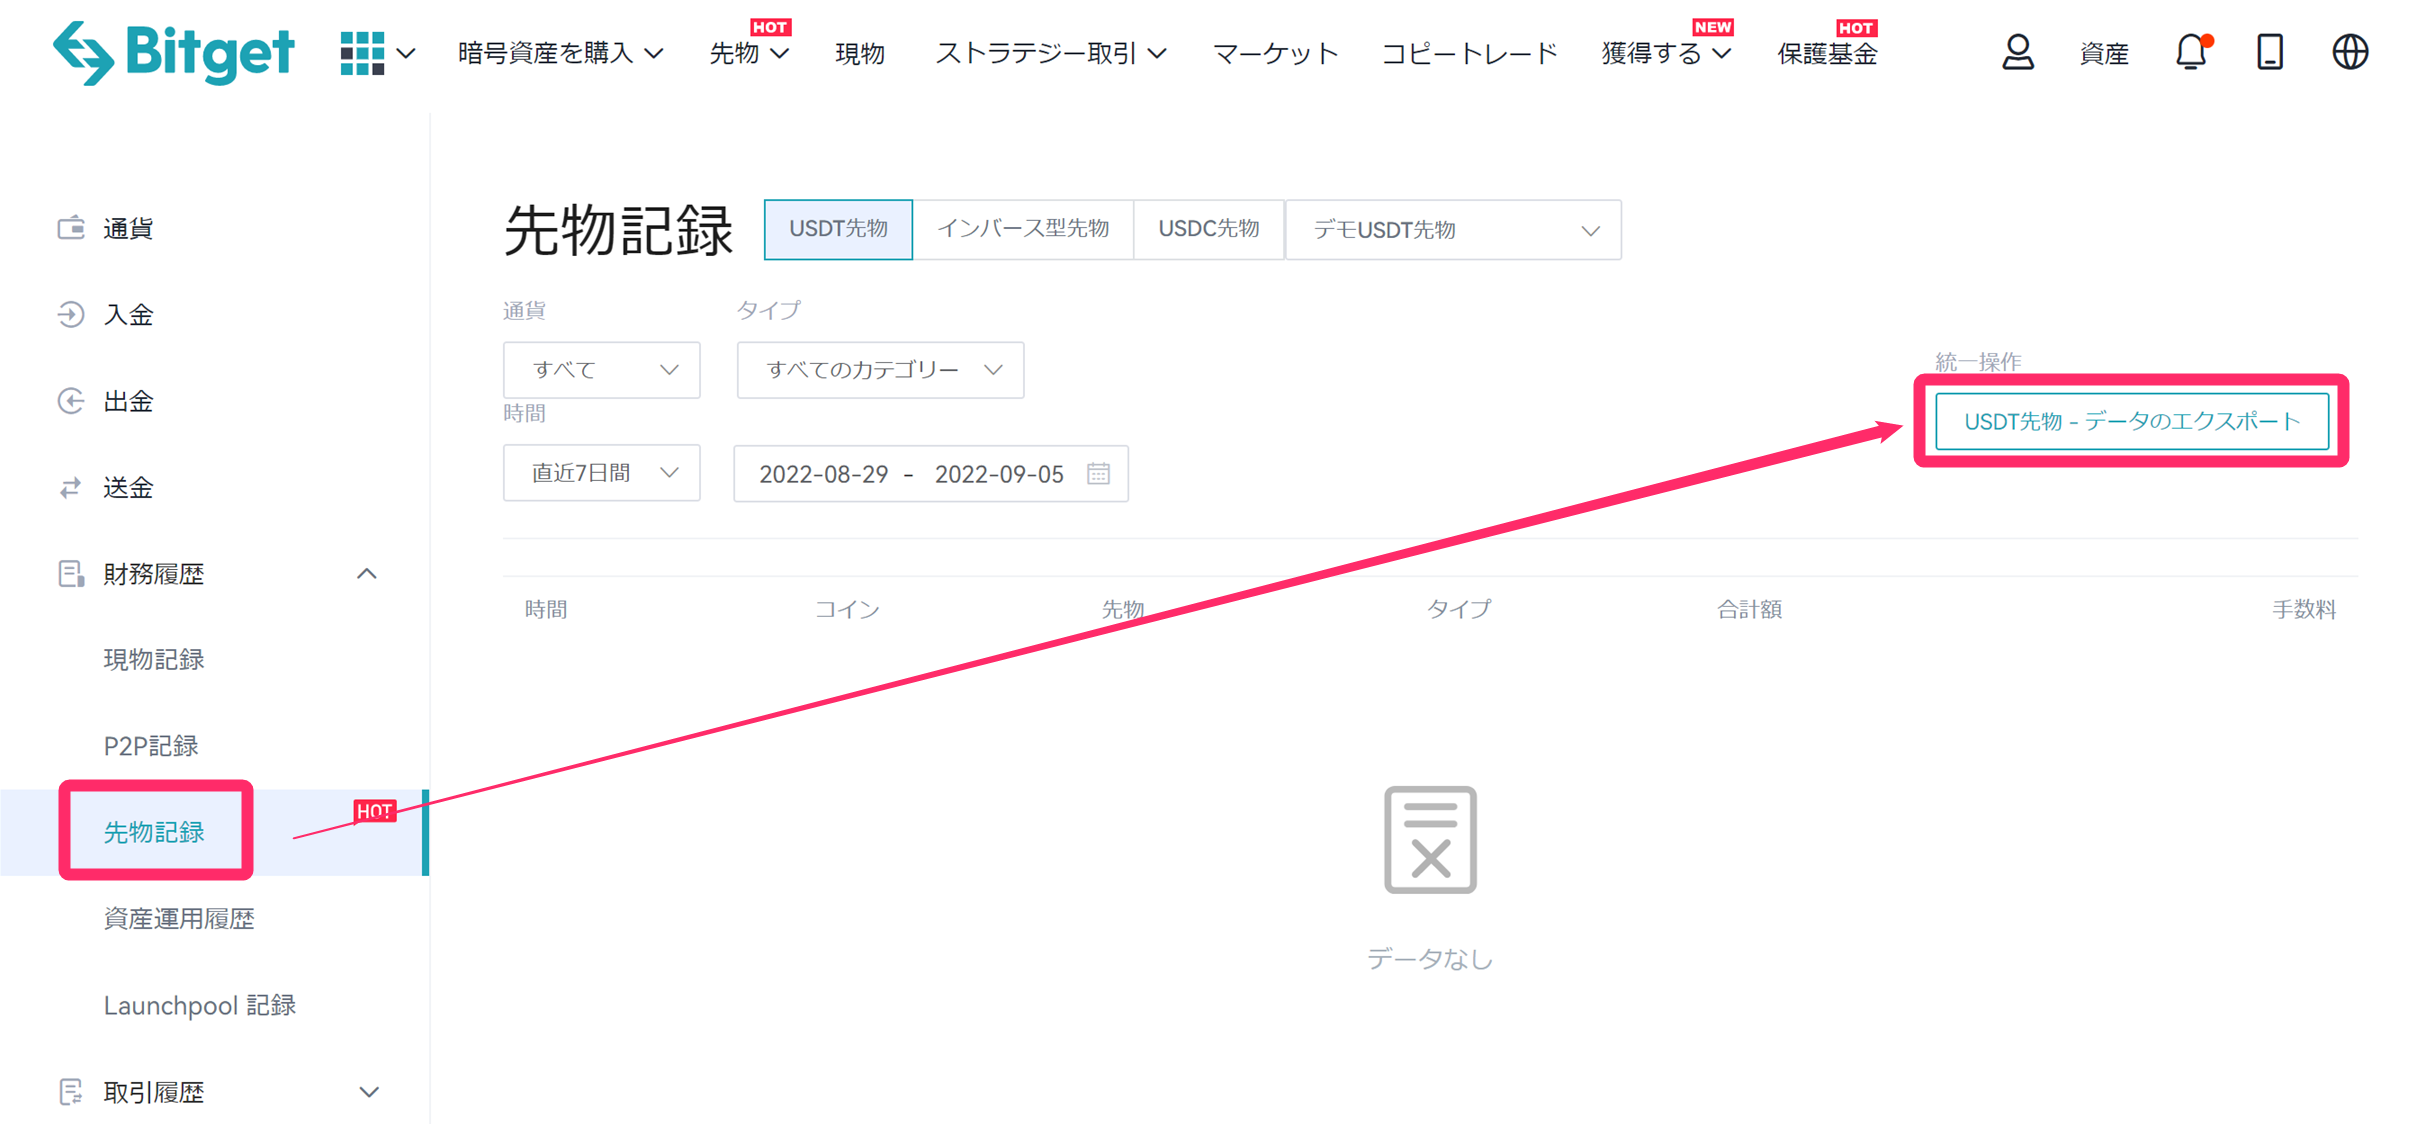Click USDT先物 - データのエクスポート button
The height and width of the screenshot is (1124, 2426).
pyautogui.click(x=2132, y=421)
